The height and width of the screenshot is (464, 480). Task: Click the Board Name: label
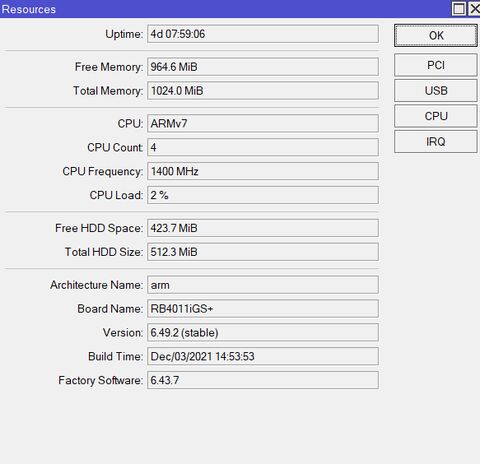pos(110,309)
